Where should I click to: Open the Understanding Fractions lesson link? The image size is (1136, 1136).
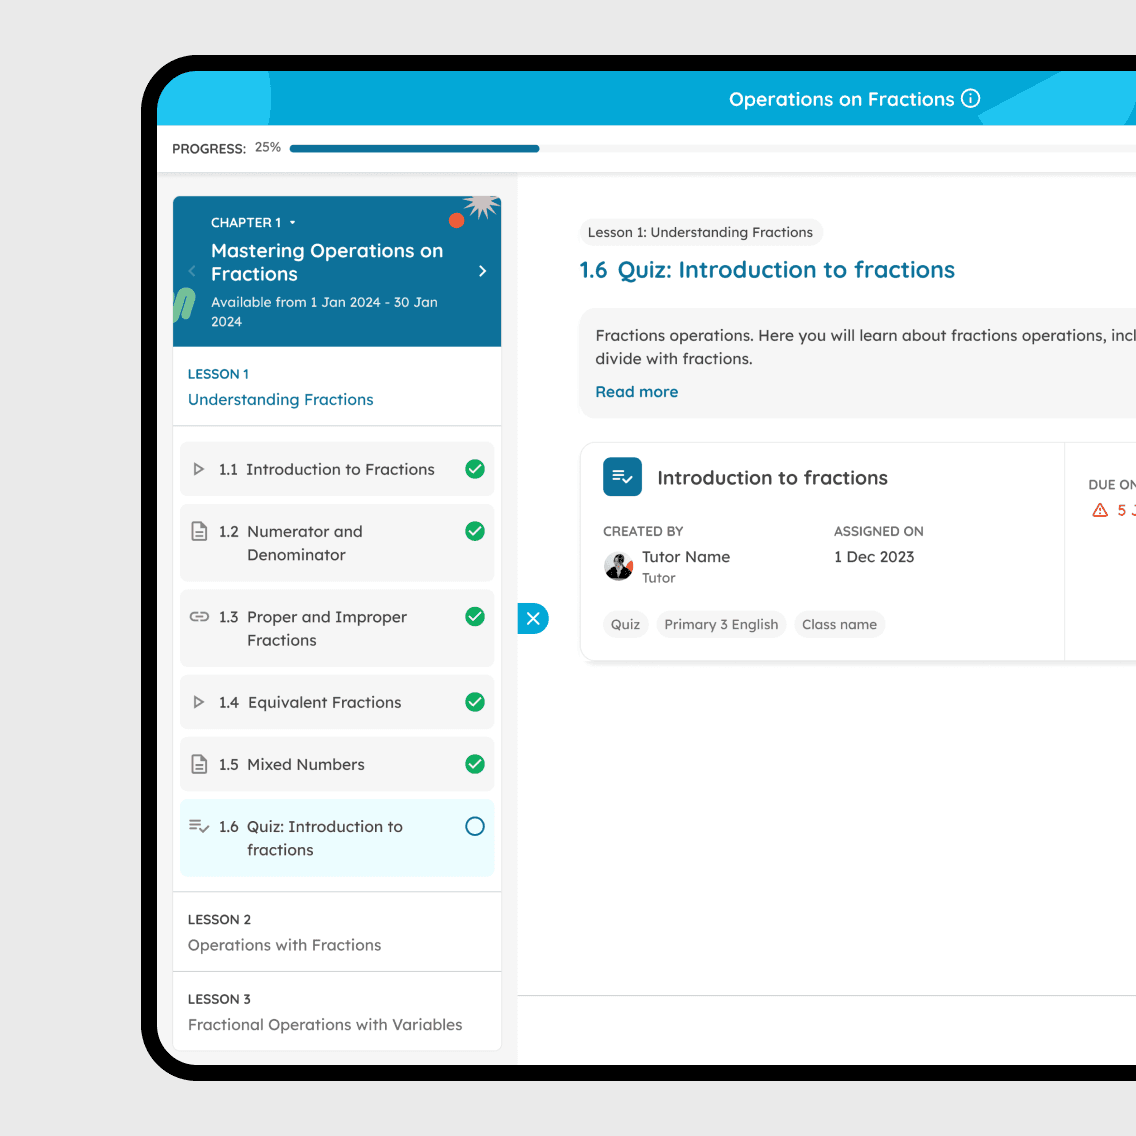click(x=281, y=399)
